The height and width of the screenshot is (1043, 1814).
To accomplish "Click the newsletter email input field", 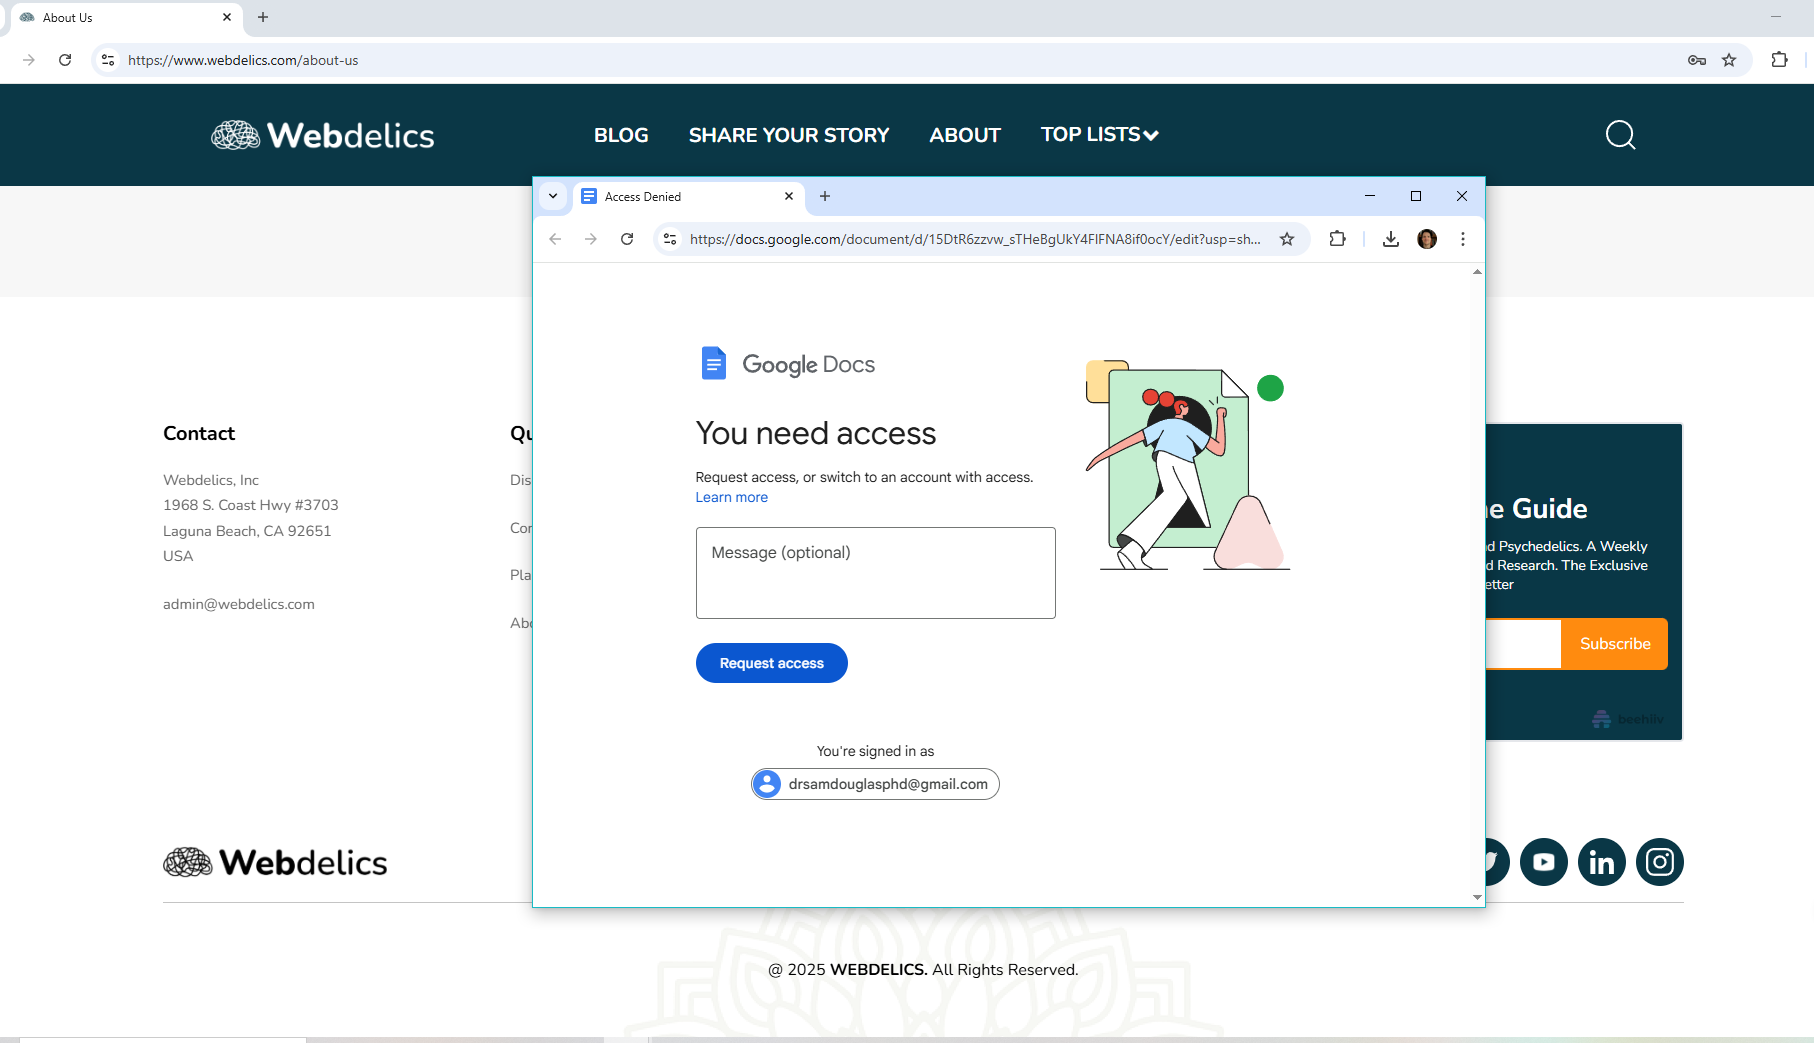I will coord(1523,644).
